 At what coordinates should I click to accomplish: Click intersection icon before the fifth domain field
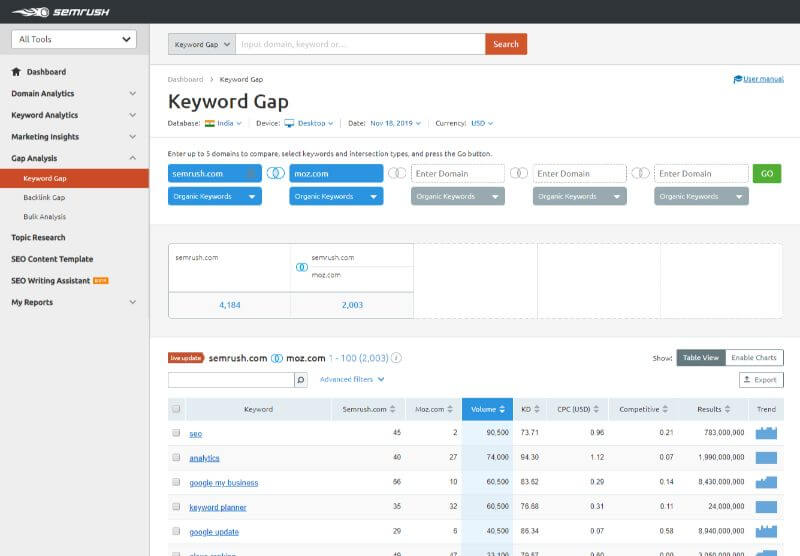point(640,173)
